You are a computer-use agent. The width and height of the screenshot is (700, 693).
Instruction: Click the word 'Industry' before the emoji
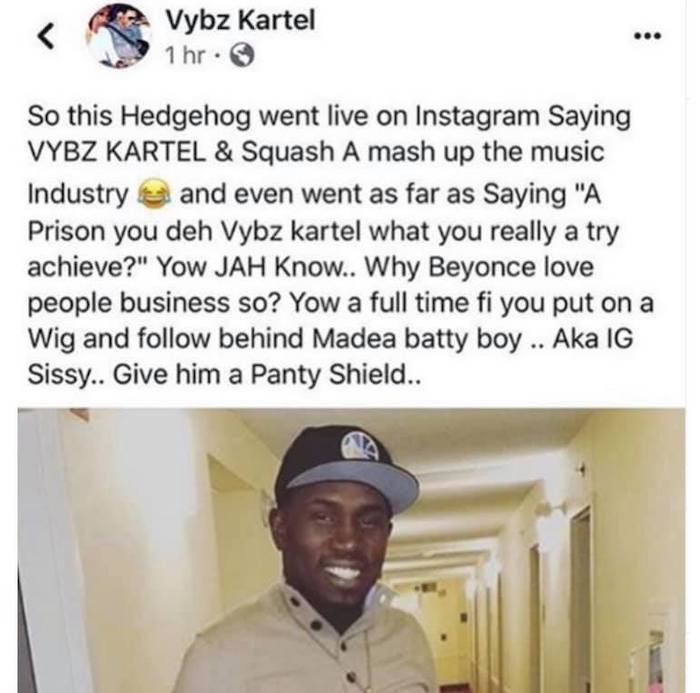point(78,195)
